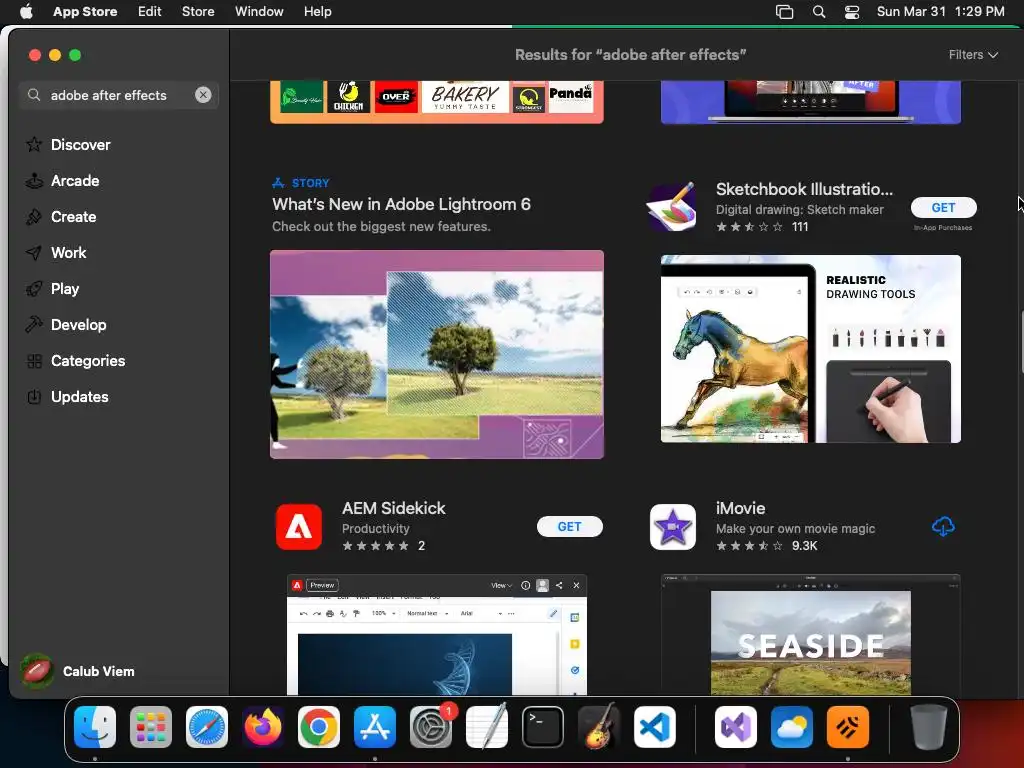
Task: Open the iMovie app icon
Action: click(673, 526)
